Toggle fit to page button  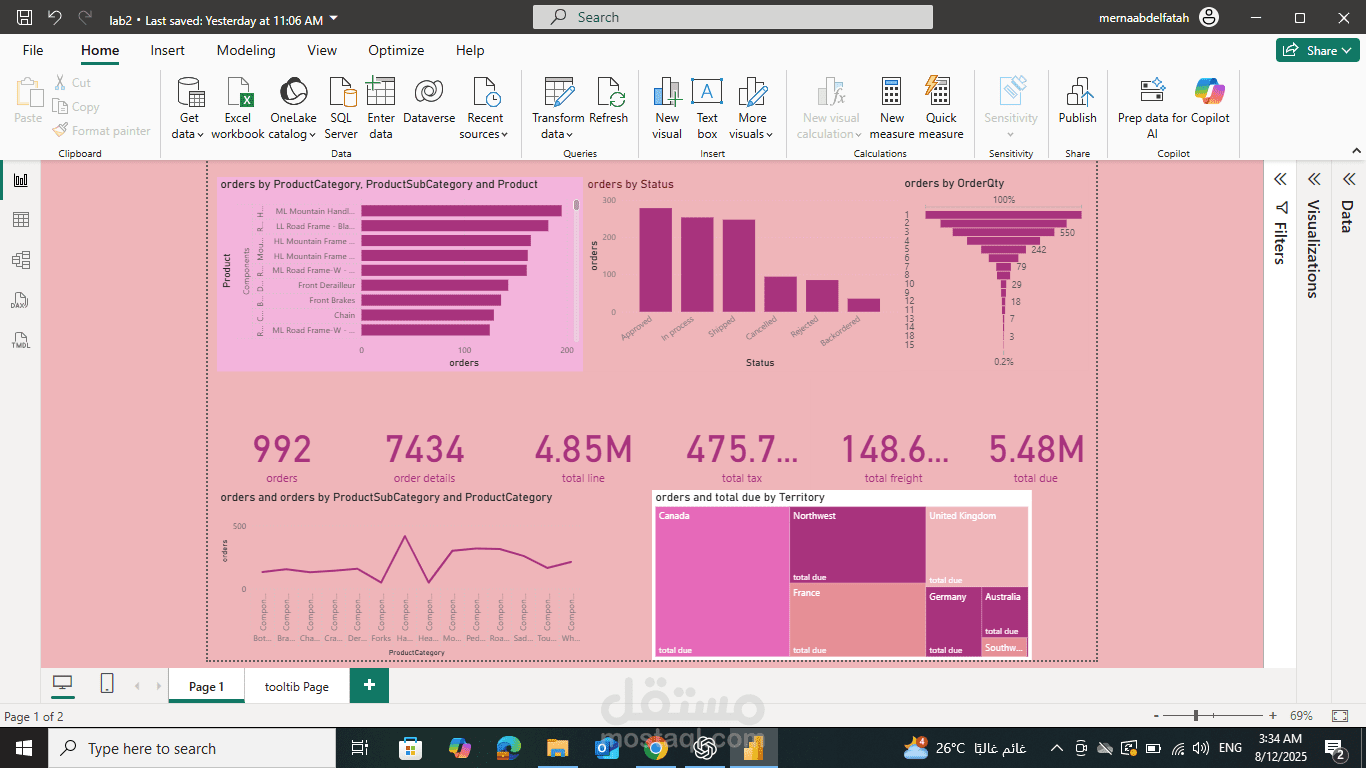coord(1340,716)
